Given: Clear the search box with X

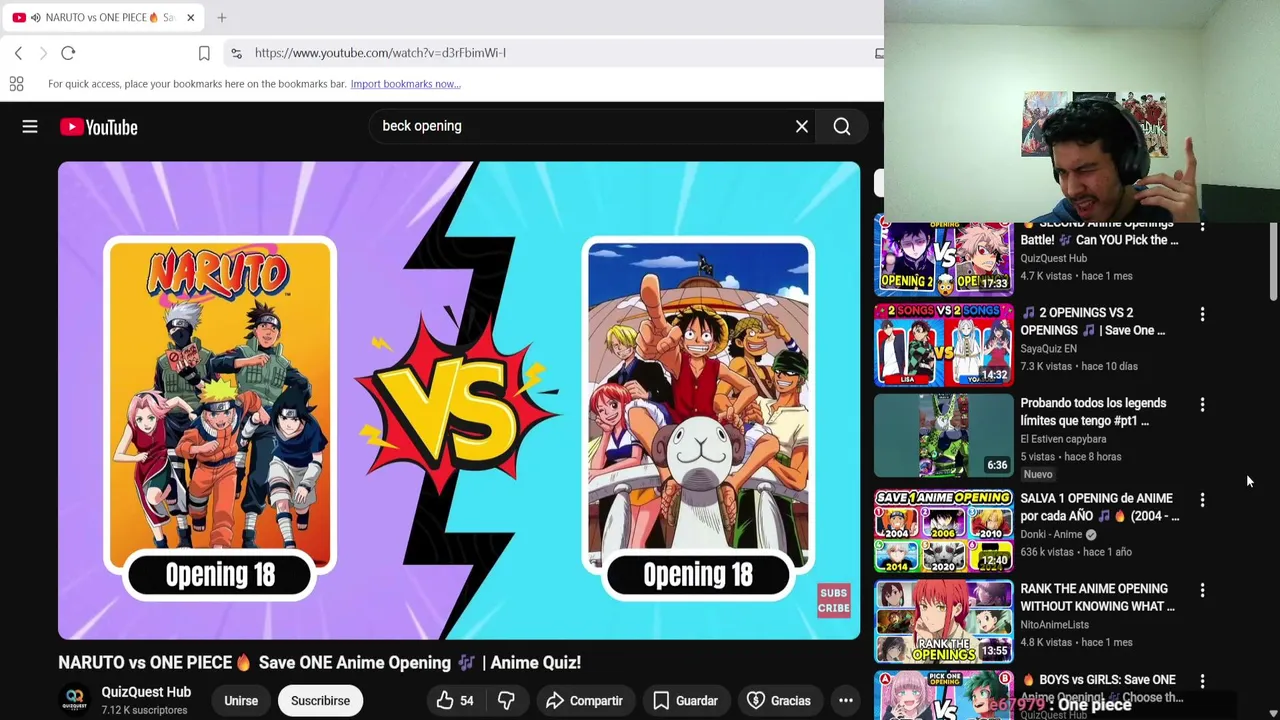Looking at the screenshot, I should [x=802, y=127].
